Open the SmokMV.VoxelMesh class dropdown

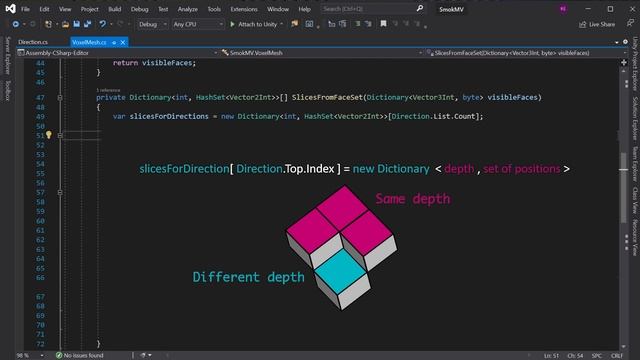click(322, 53)
